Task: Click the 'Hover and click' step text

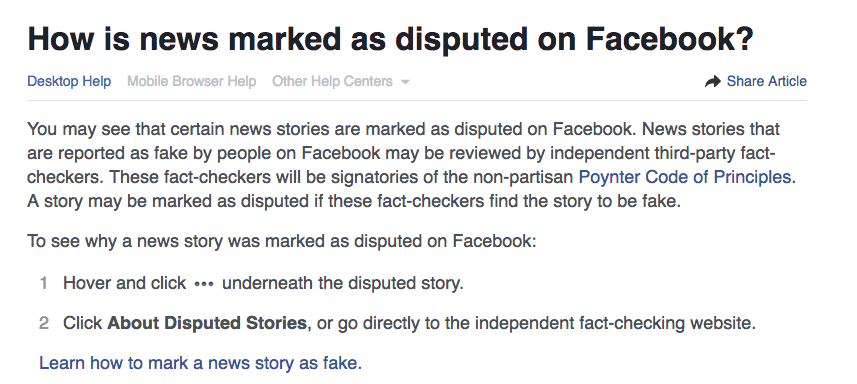Action: point(125,283)
